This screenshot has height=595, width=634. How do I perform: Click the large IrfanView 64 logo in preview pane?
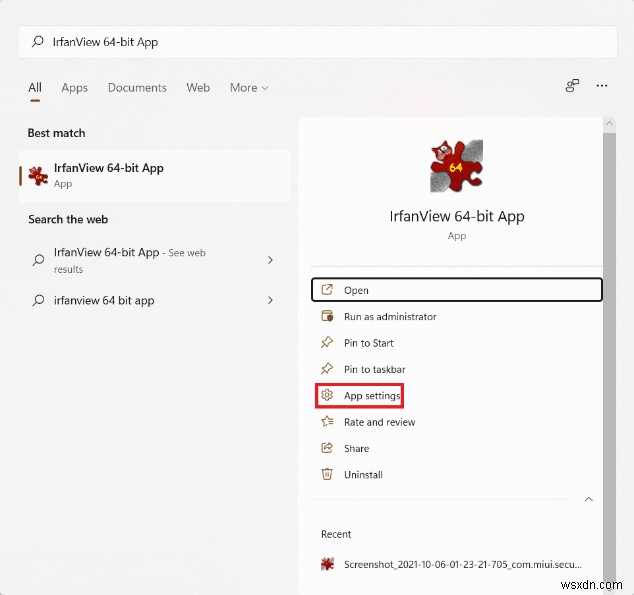456,166
